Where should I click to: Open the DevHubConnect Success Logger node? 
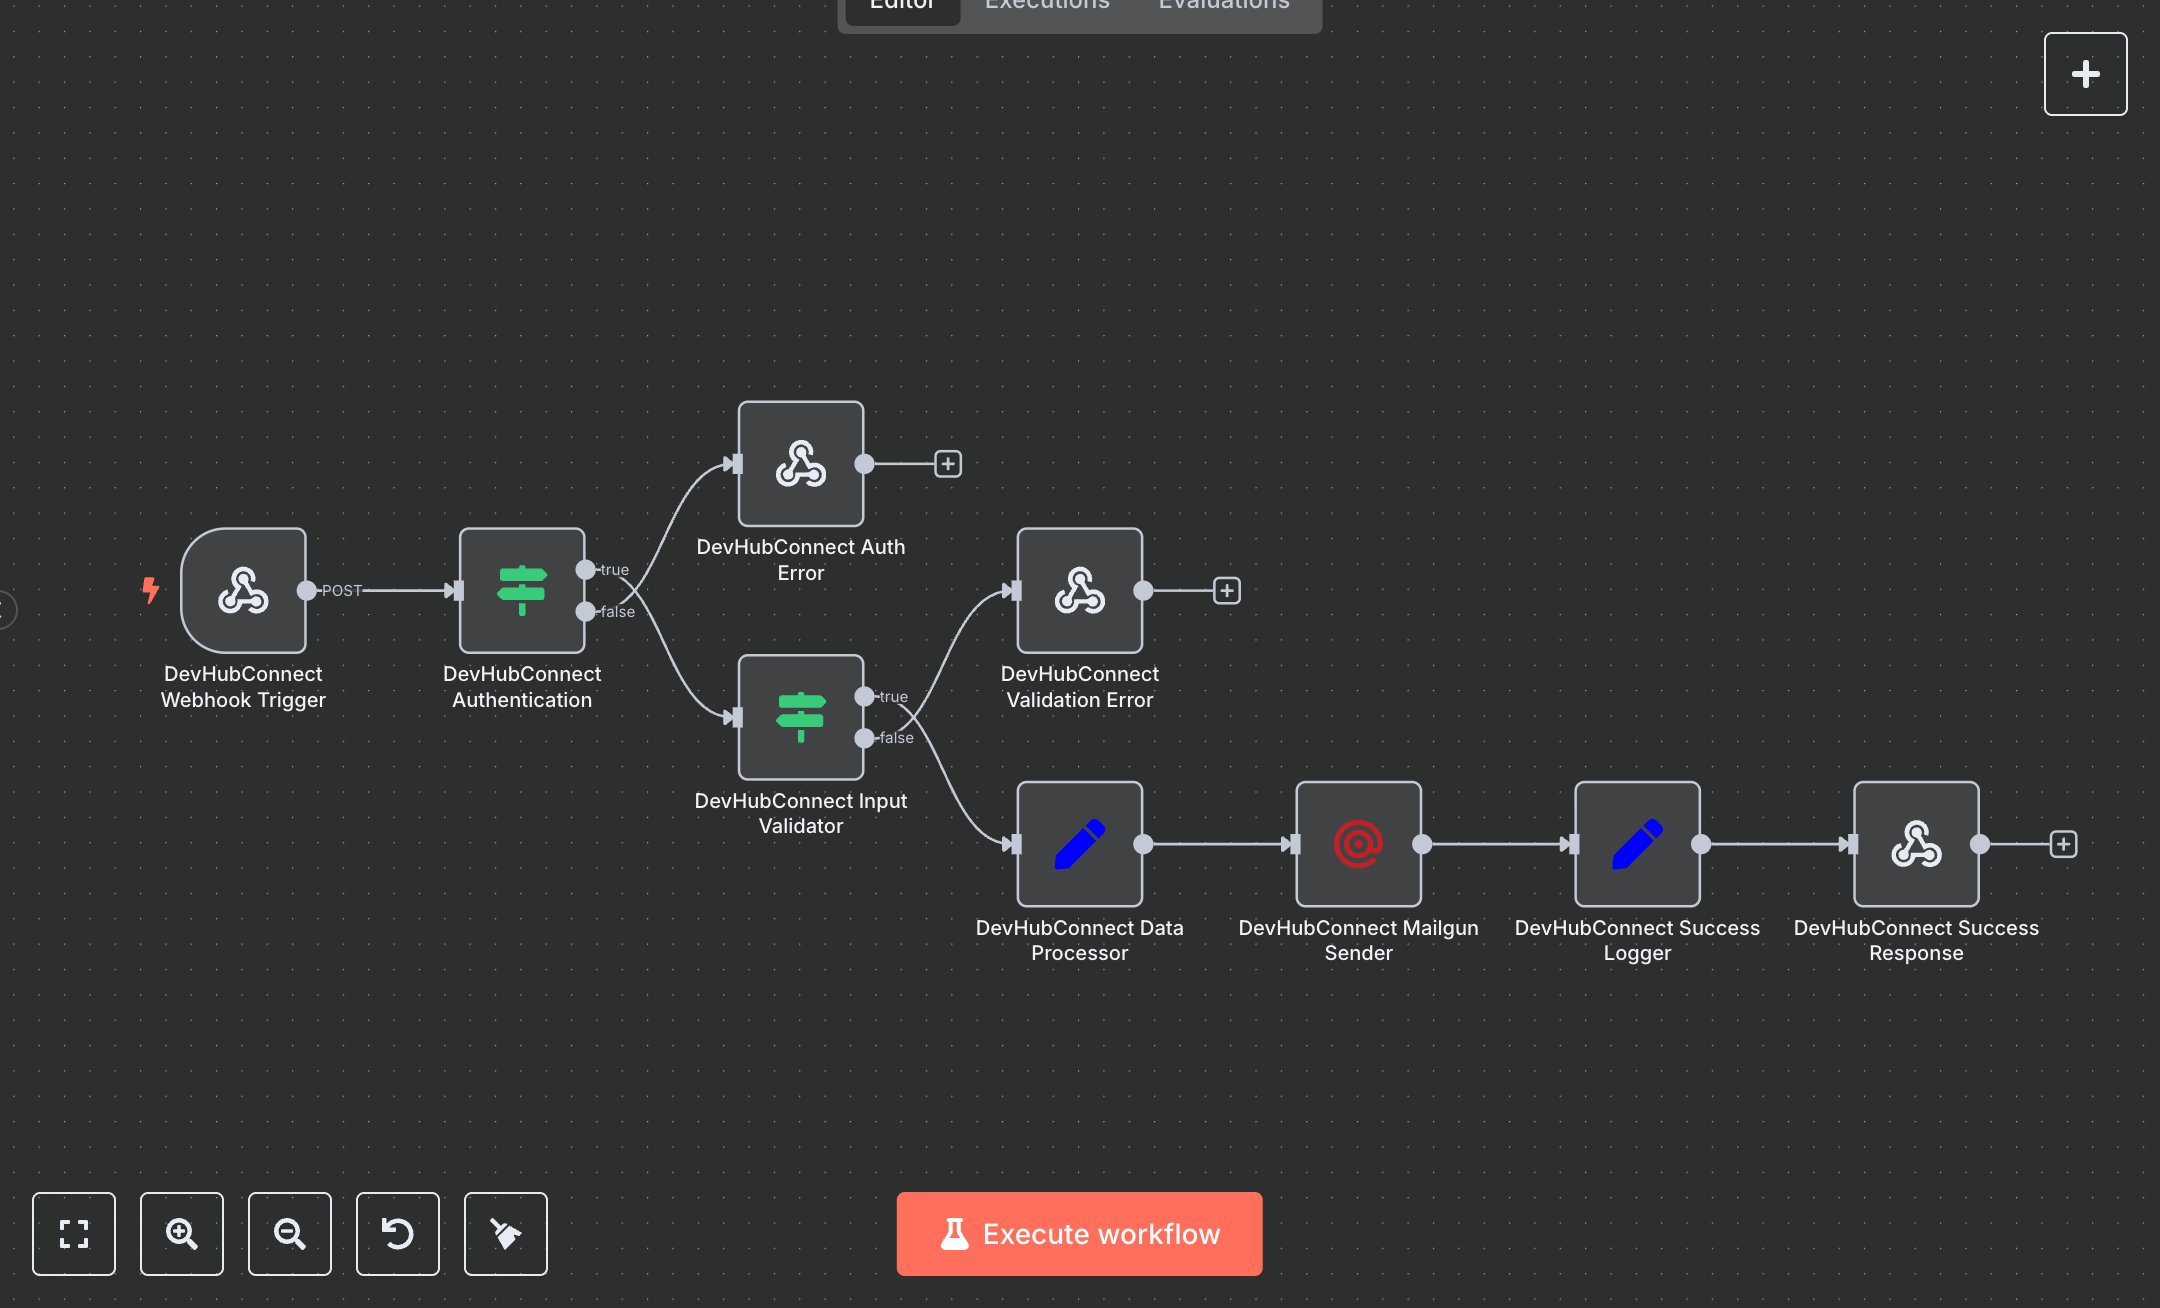tap(1636, 844)
